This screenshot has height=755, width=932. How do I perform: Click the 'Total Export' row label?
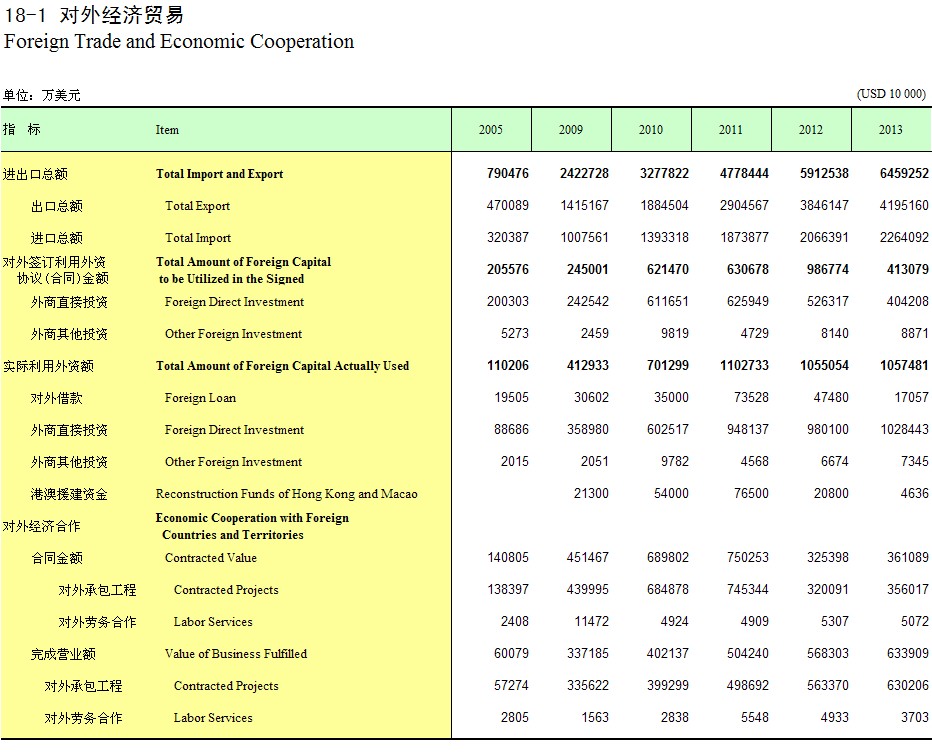pos(197,206)
